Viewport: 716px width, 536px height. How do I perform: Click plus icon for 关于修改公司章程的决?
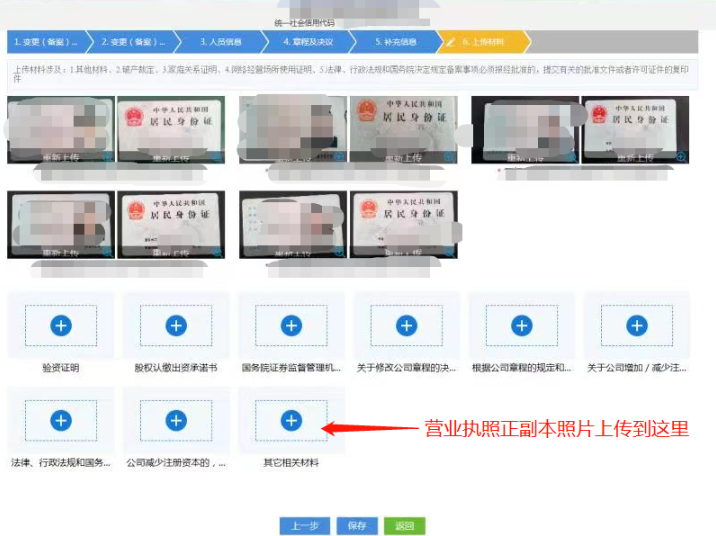click(406, 325)
